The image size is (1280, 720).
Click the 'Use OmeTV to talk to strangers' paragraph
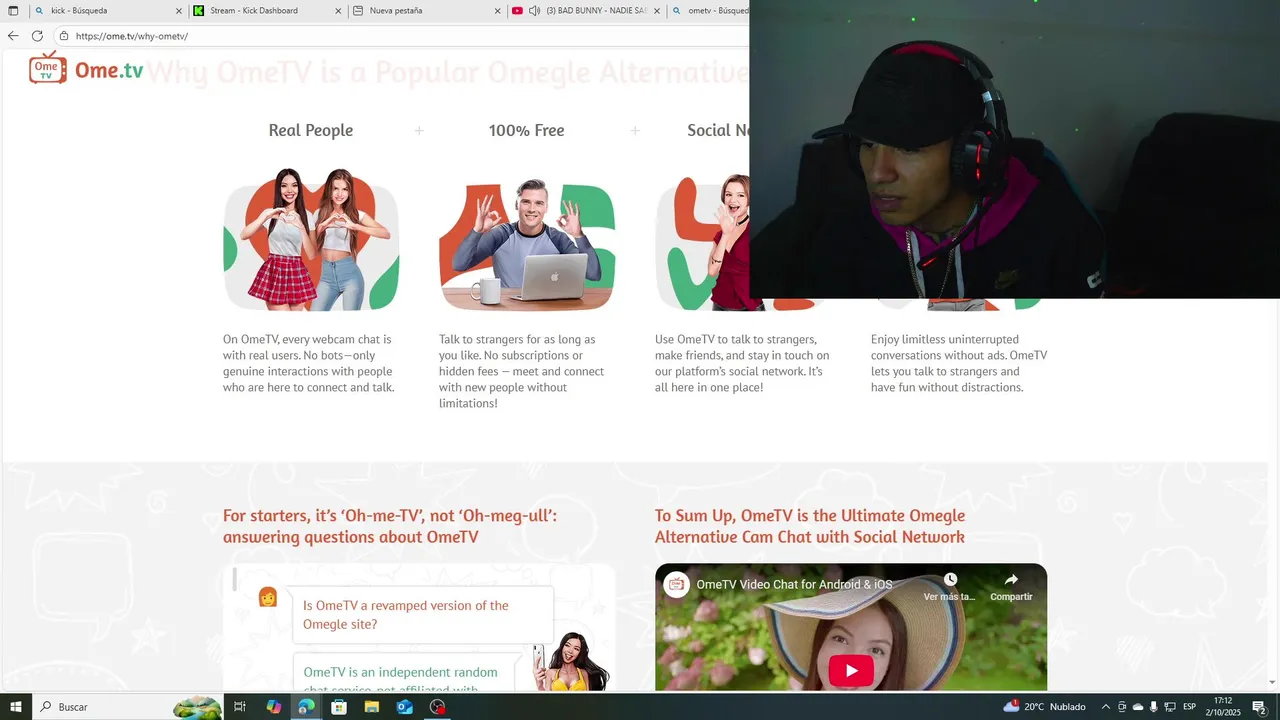[x=742, y=363]
